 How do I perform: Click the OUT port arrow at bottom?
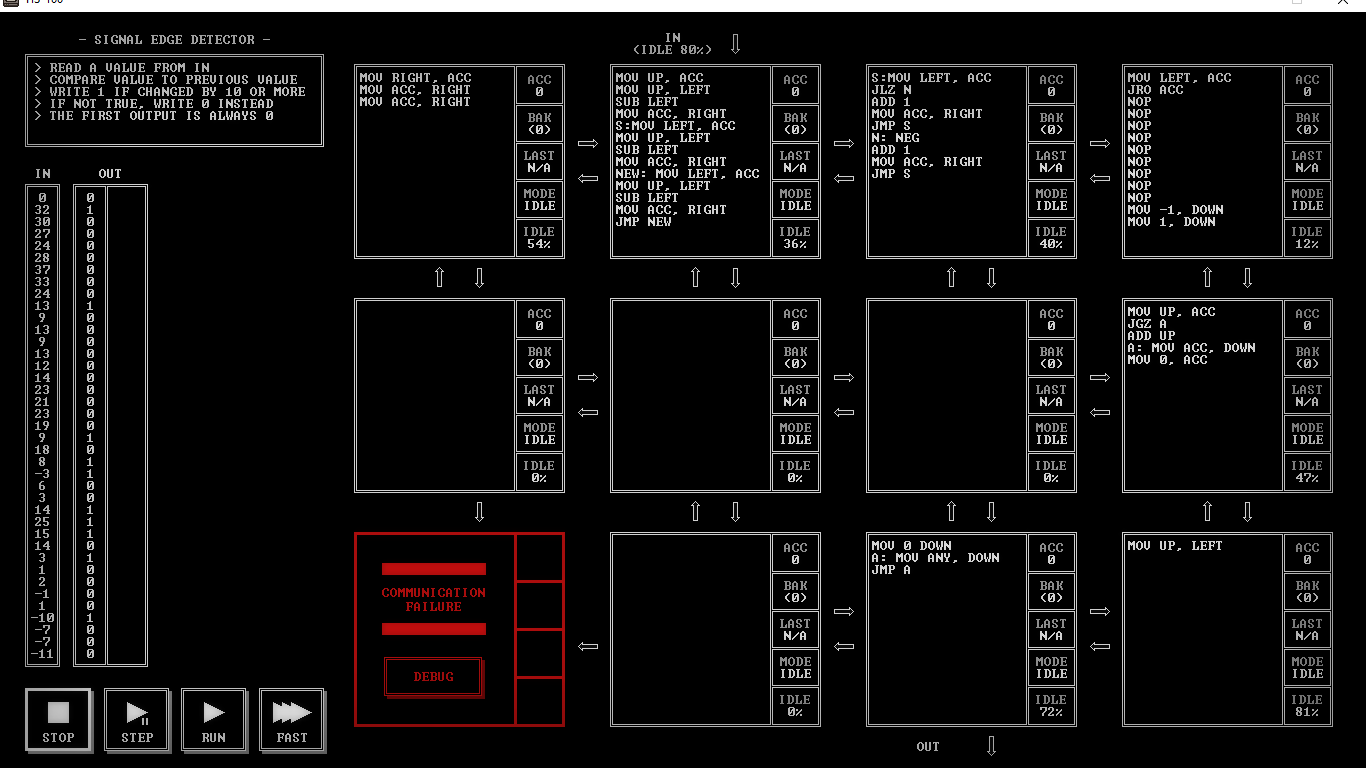pos(991,746)
